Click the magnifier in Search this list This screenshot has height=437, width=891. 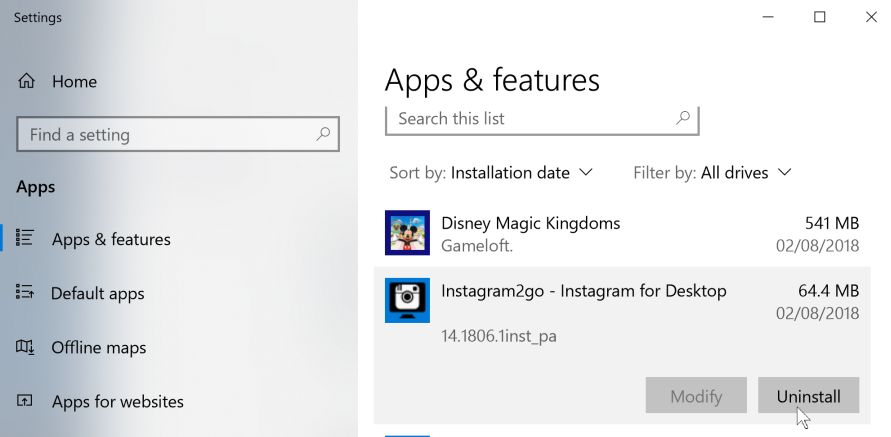click(x=683, y=118)
